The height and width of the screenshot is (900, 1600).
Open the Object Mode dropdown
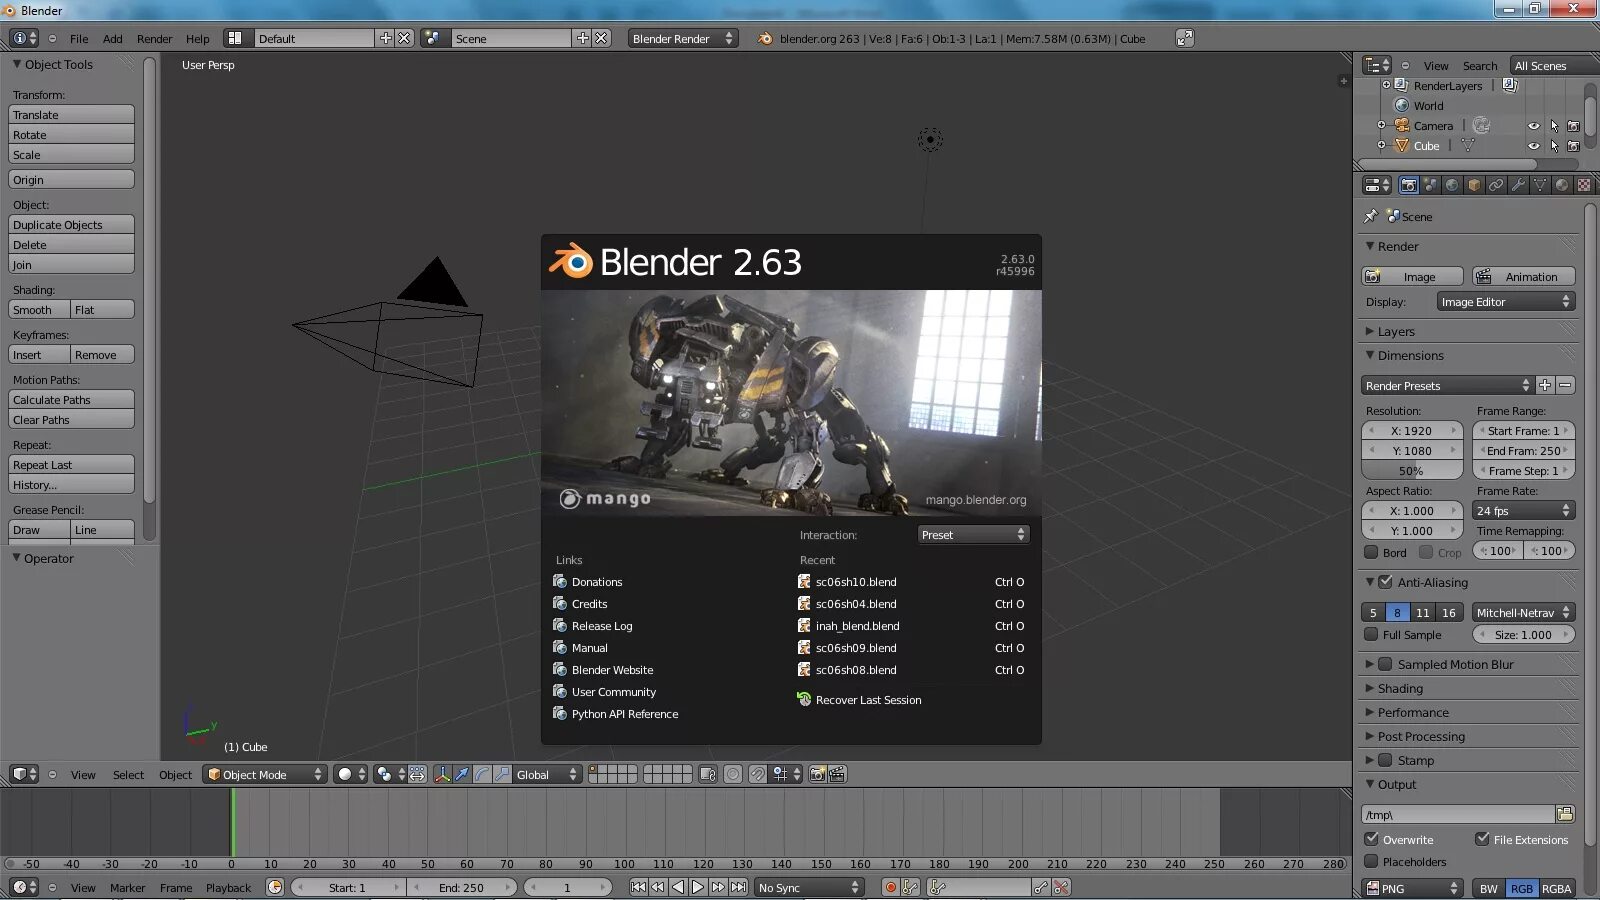click(265, 774)
